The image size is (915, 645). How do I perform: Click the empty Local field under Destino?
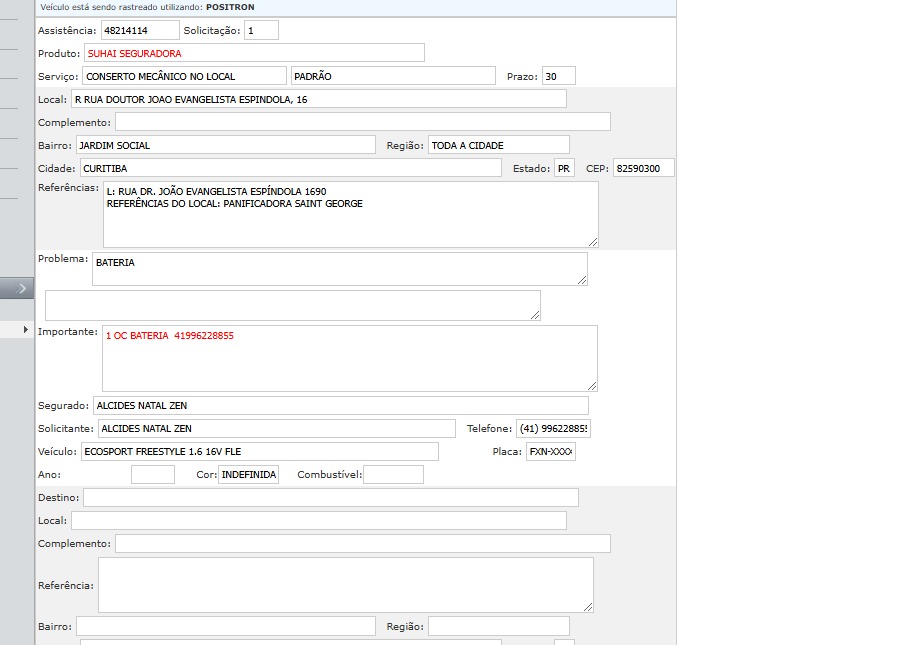[319, 520]
